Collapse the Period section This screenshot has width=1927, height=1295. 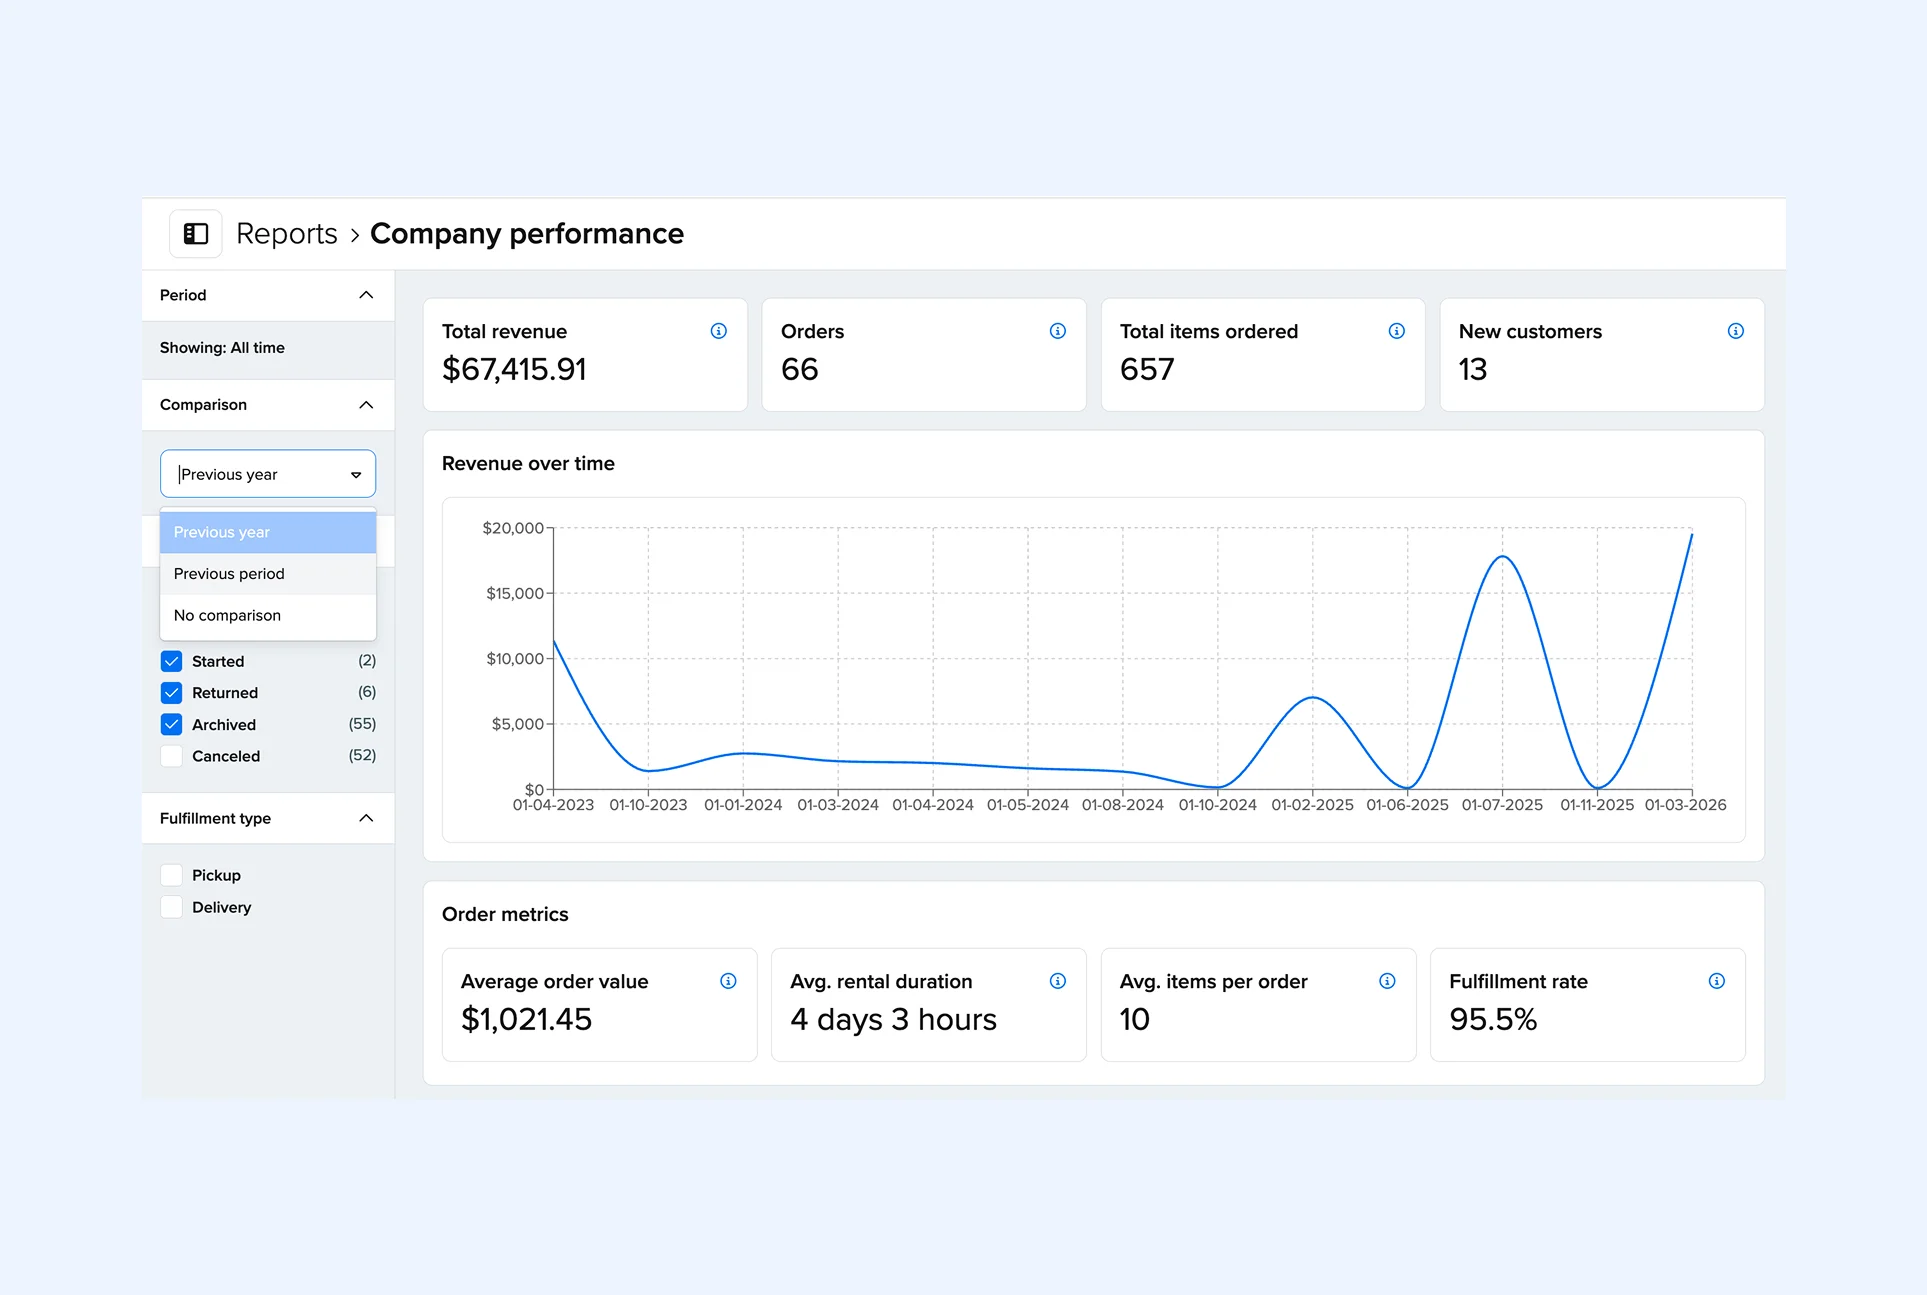(x=365, y=295)
